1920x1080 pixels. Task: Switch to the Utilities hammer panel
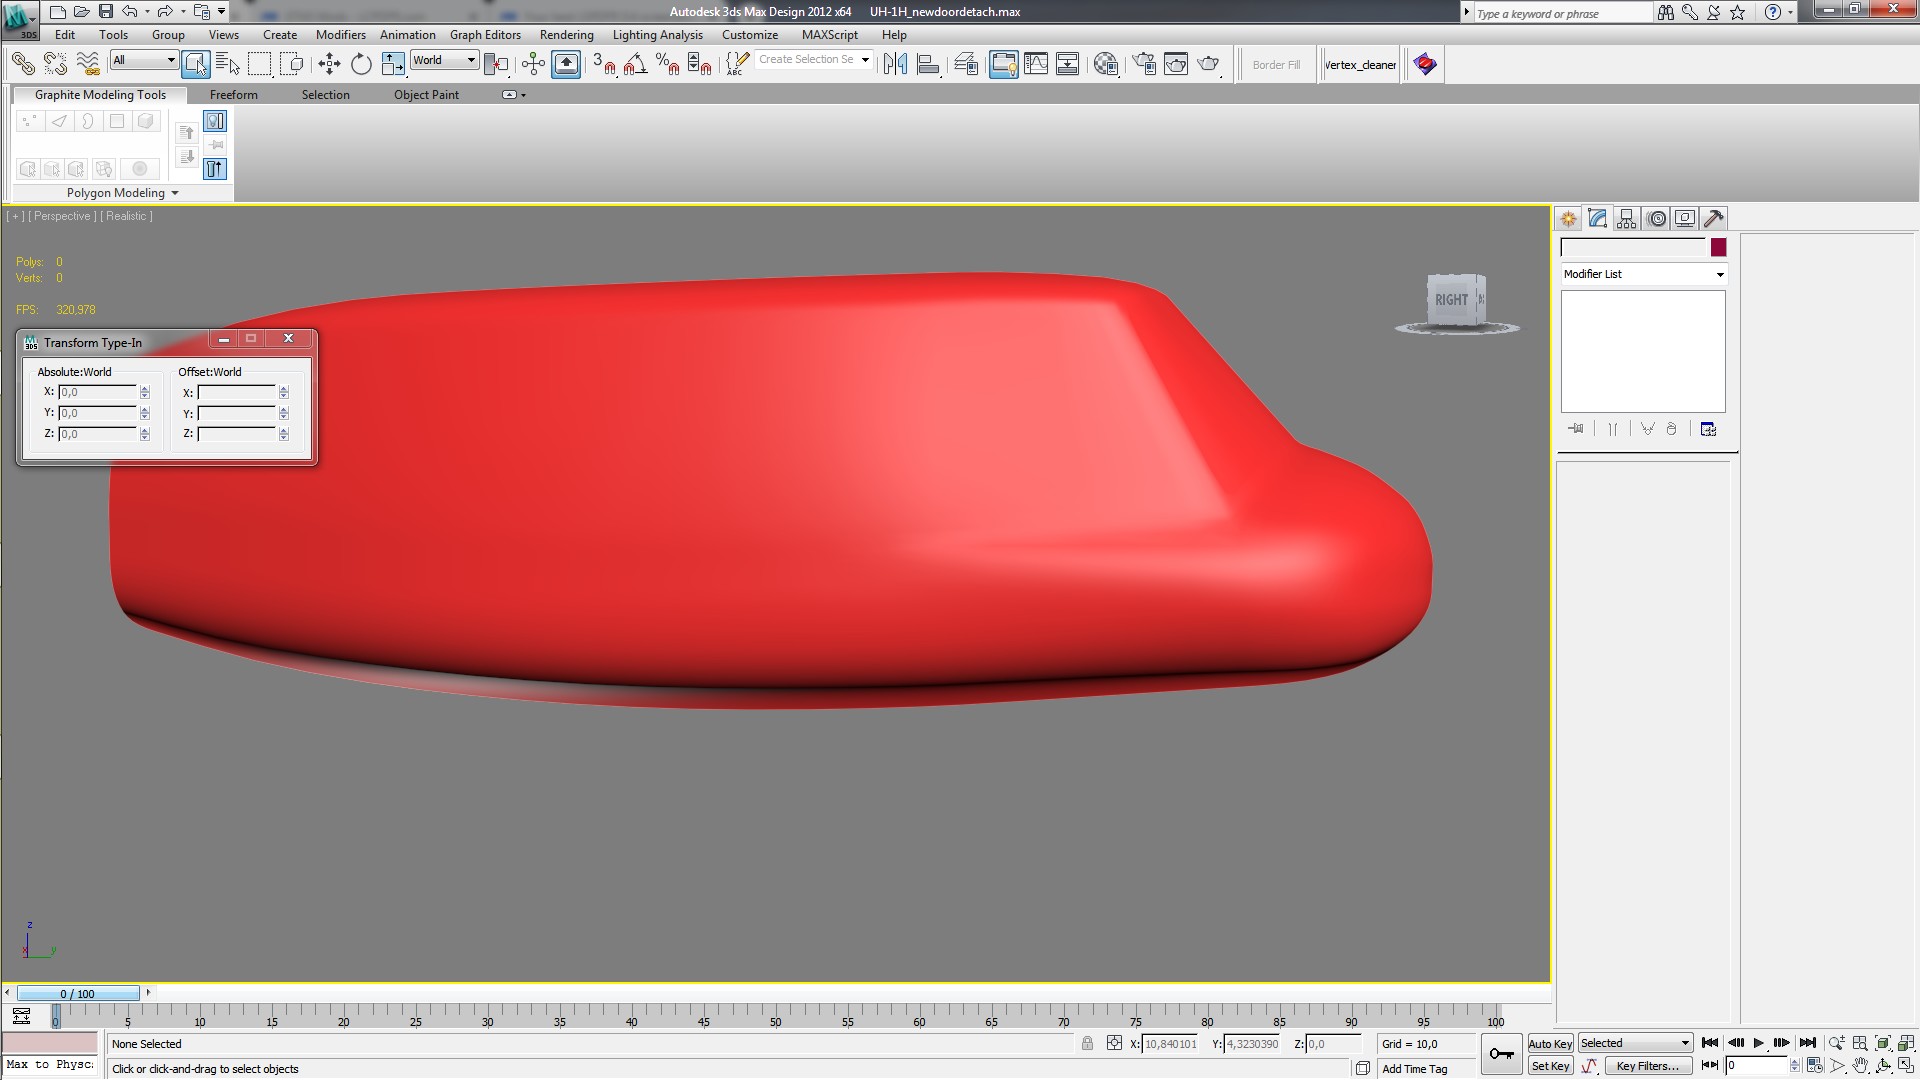(x=1713, y=218)
